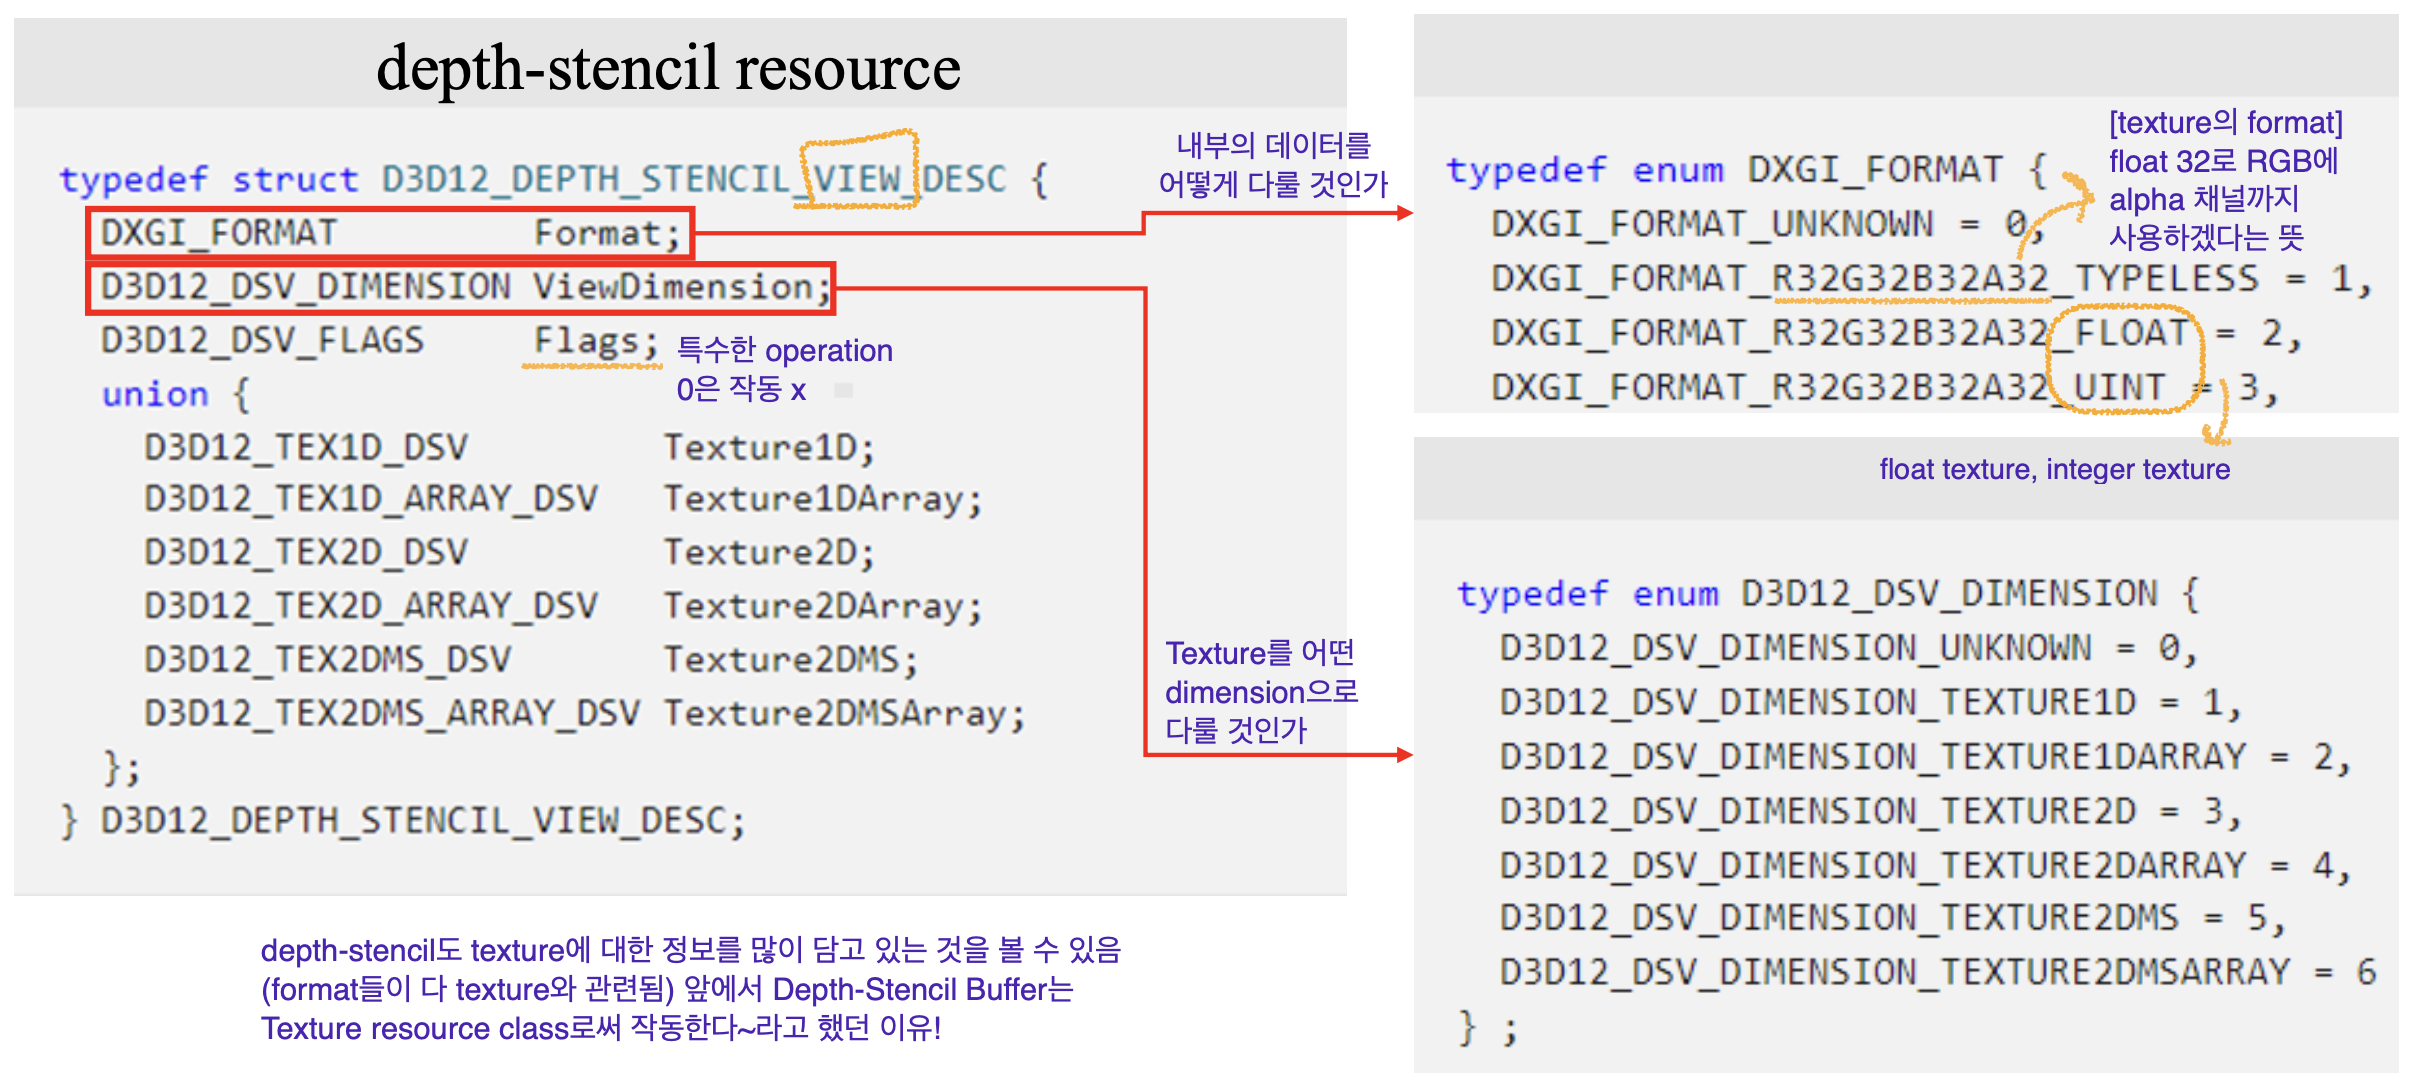This screenshot has height=1086, width=2412.
Task: Click the red-boxed DXGI_FORMAT Format line
Action: pyautogui.click(x=390, y=233)
